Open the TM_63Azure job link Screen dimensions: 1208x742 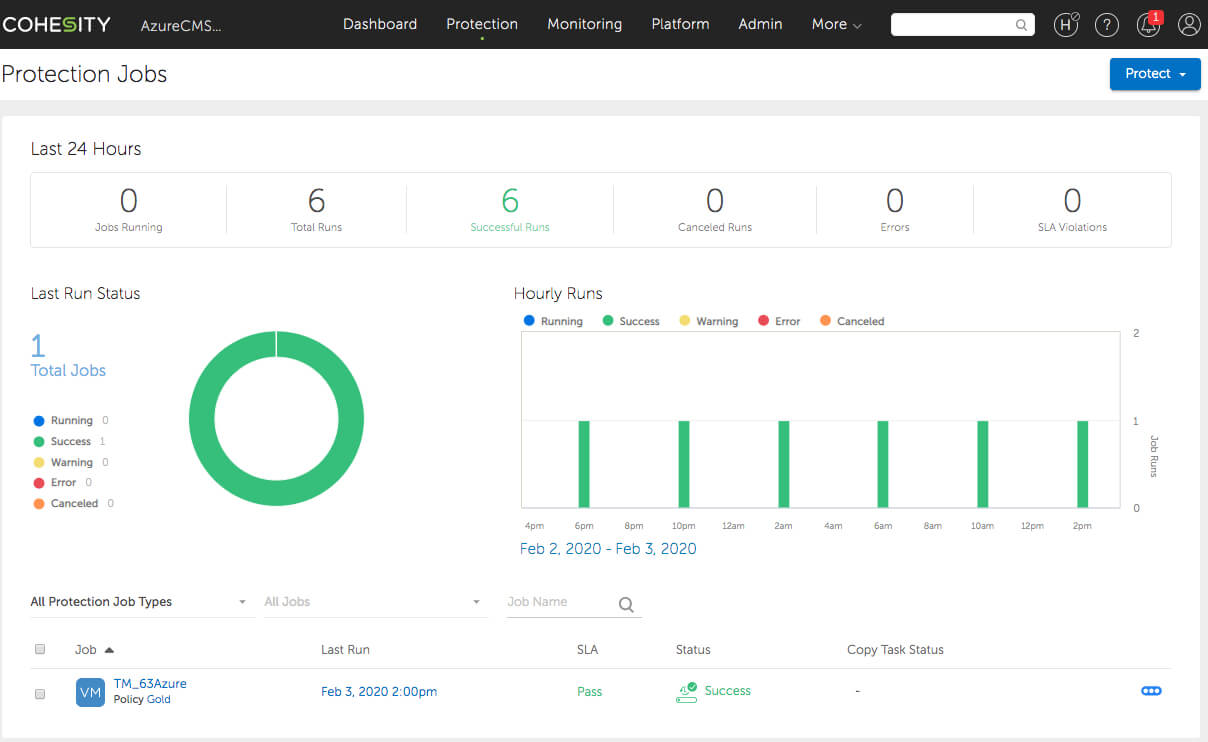(150, 684)
